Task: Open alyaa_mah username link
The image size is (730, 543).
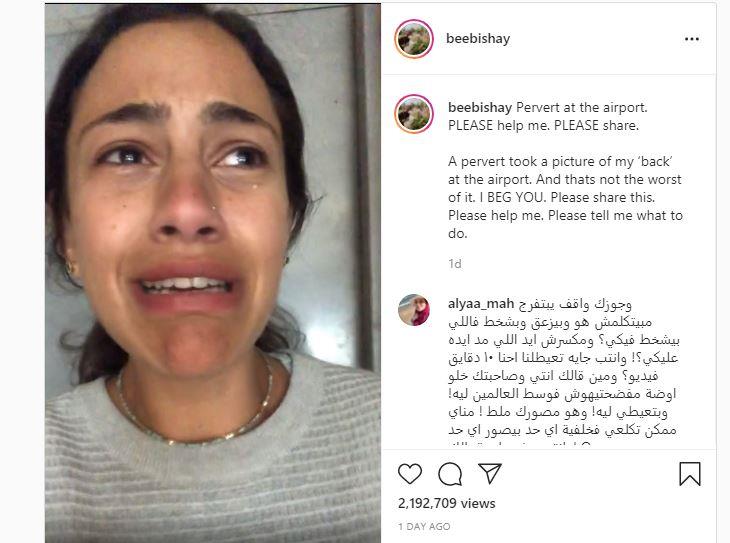Action: [480, 304]
